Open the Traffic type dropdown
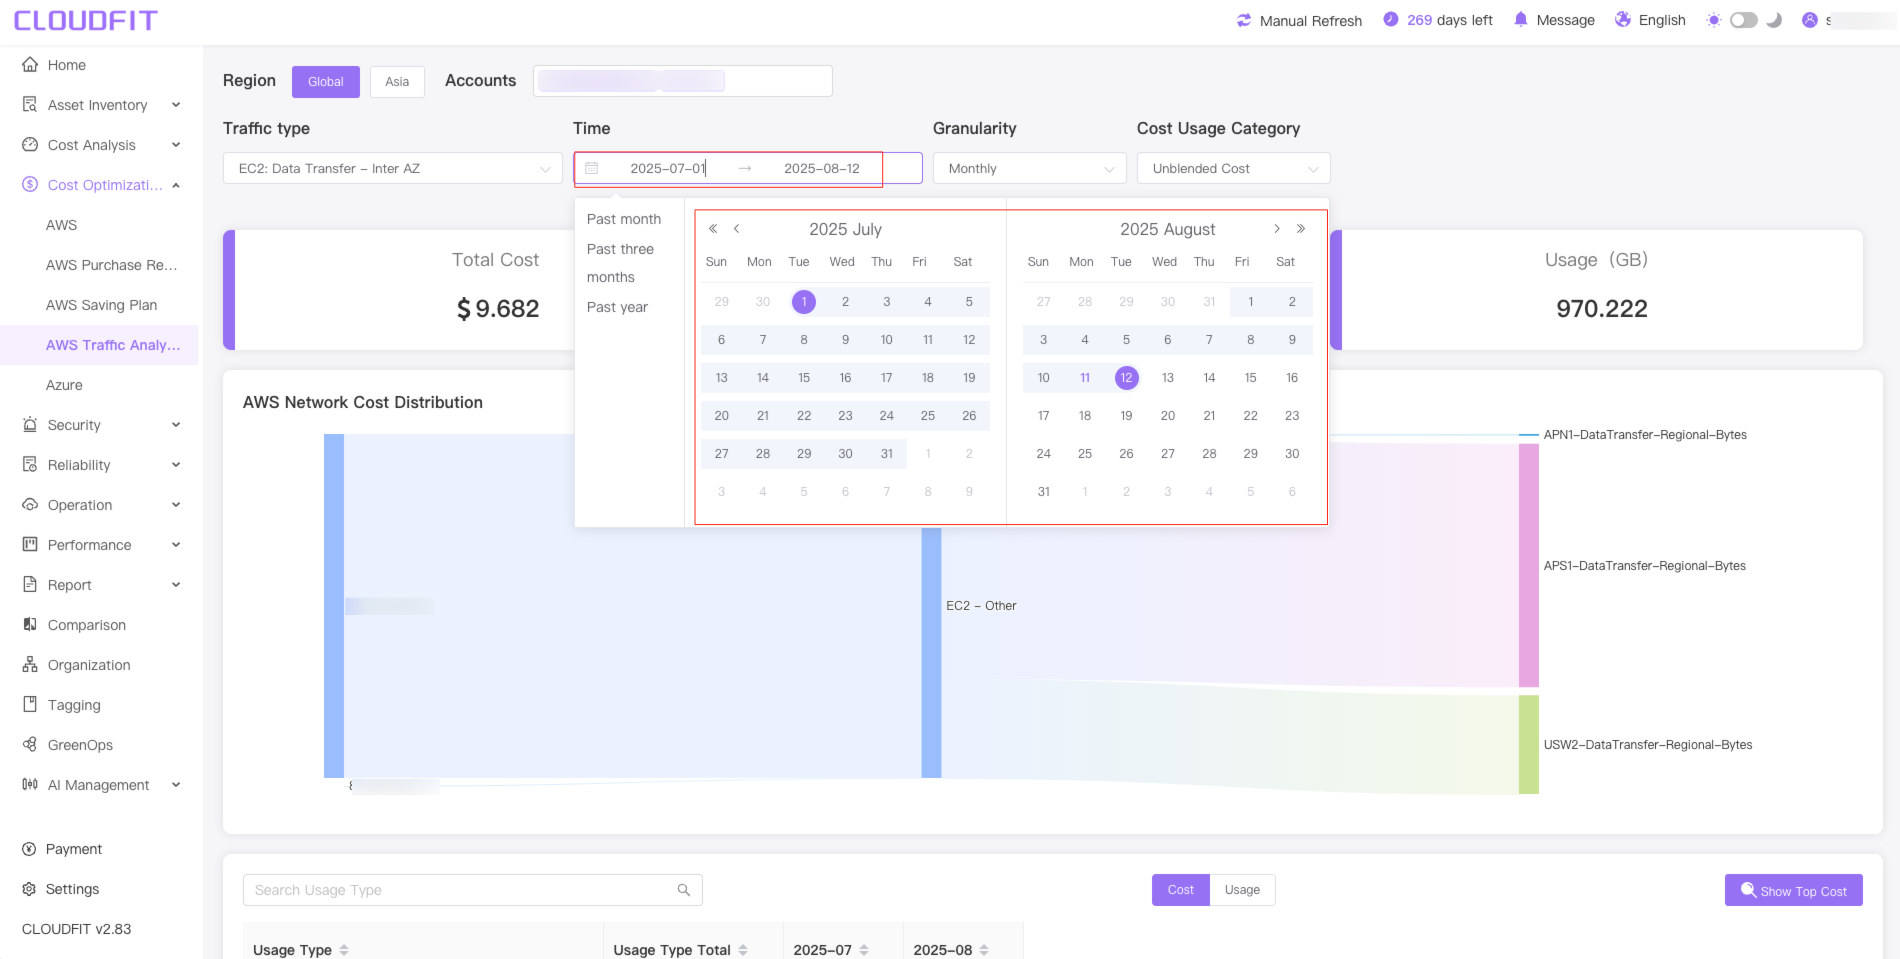 393,168
